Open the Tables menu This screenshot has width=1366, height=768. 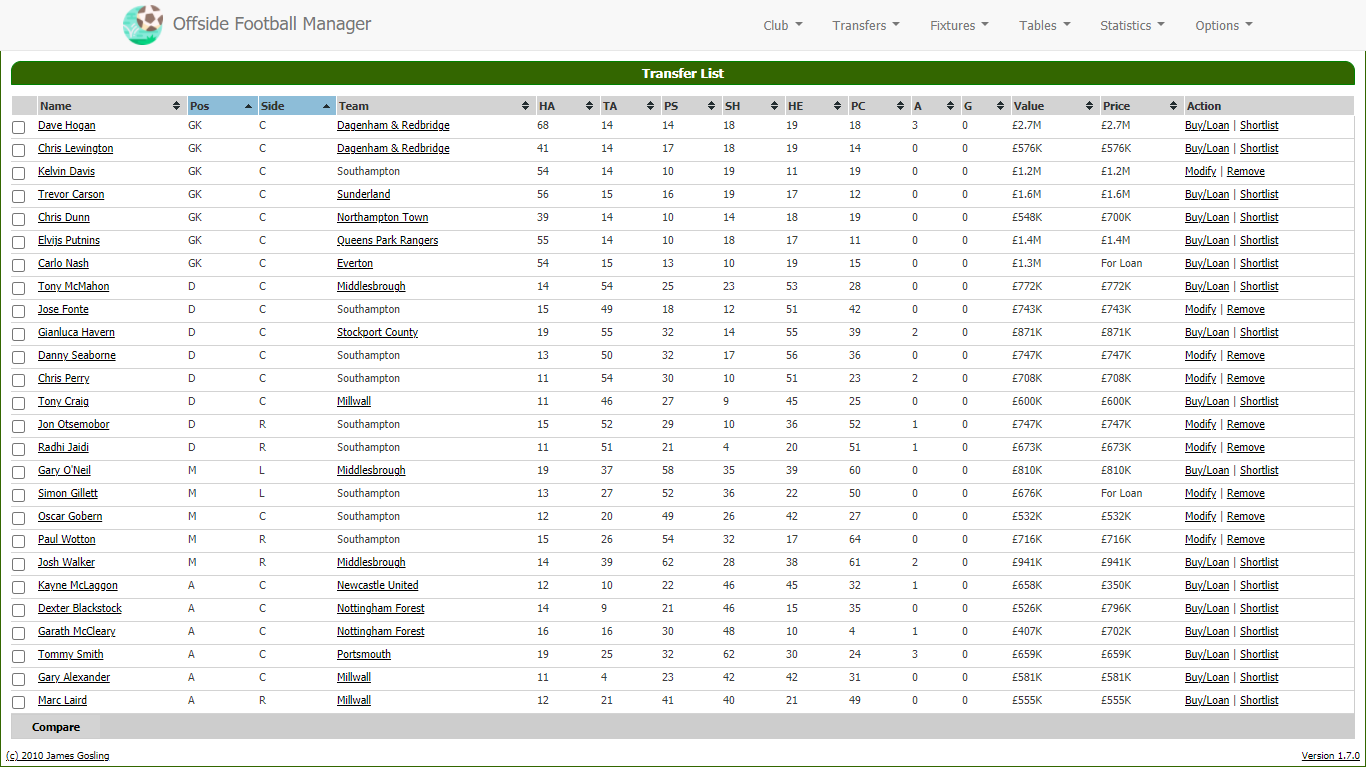click(1044, 26)
